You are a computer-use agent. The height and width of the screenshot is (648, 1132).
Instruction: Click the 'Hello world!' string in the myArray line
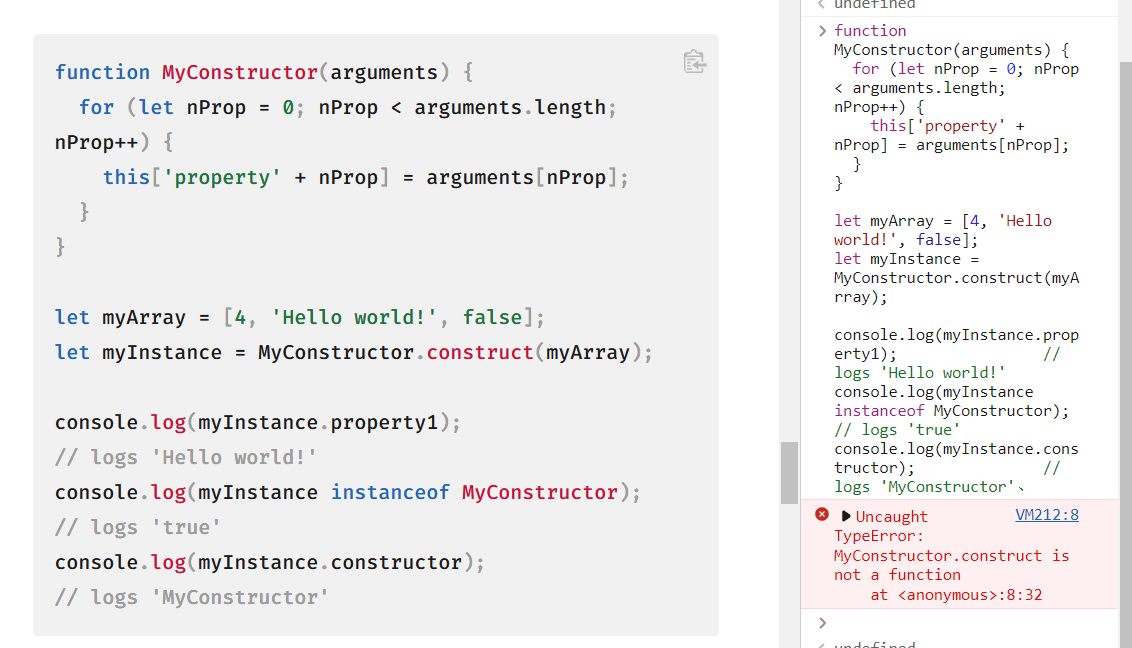tap(354, 318)
